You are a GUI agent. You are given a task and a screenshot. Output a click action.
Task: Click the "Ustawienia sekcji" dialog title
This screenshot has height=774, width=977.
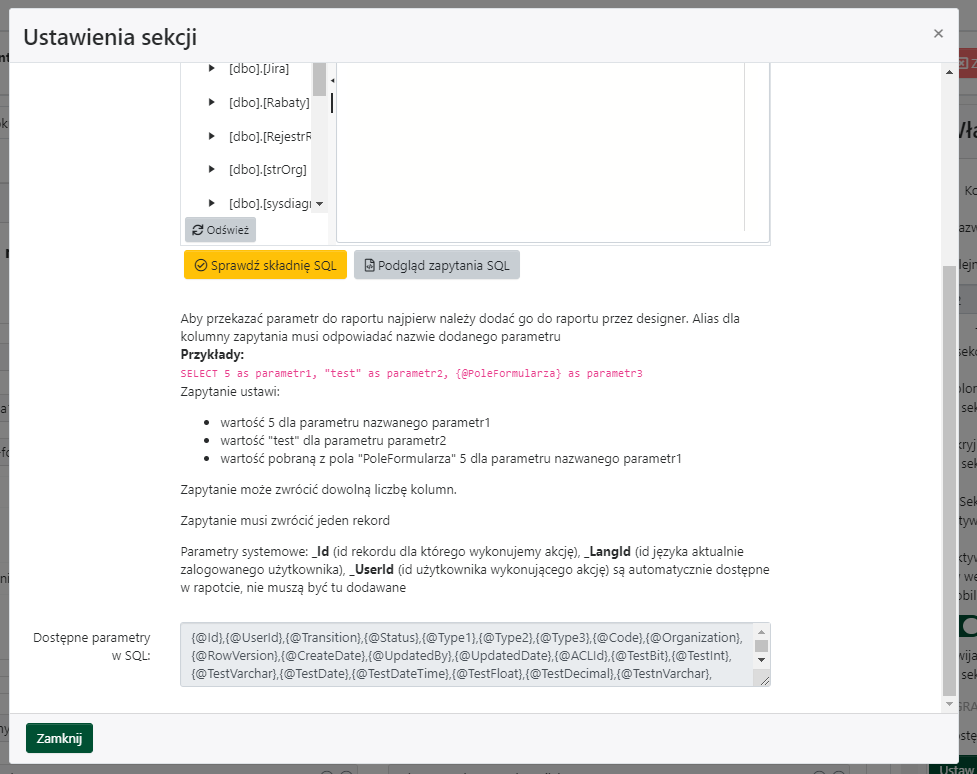110,37
